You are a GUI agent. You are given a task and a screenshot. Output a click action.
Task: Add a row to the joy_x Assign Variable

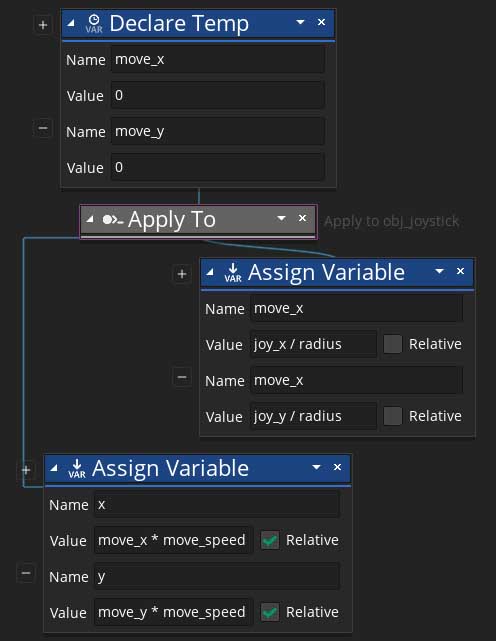[182, 274]
